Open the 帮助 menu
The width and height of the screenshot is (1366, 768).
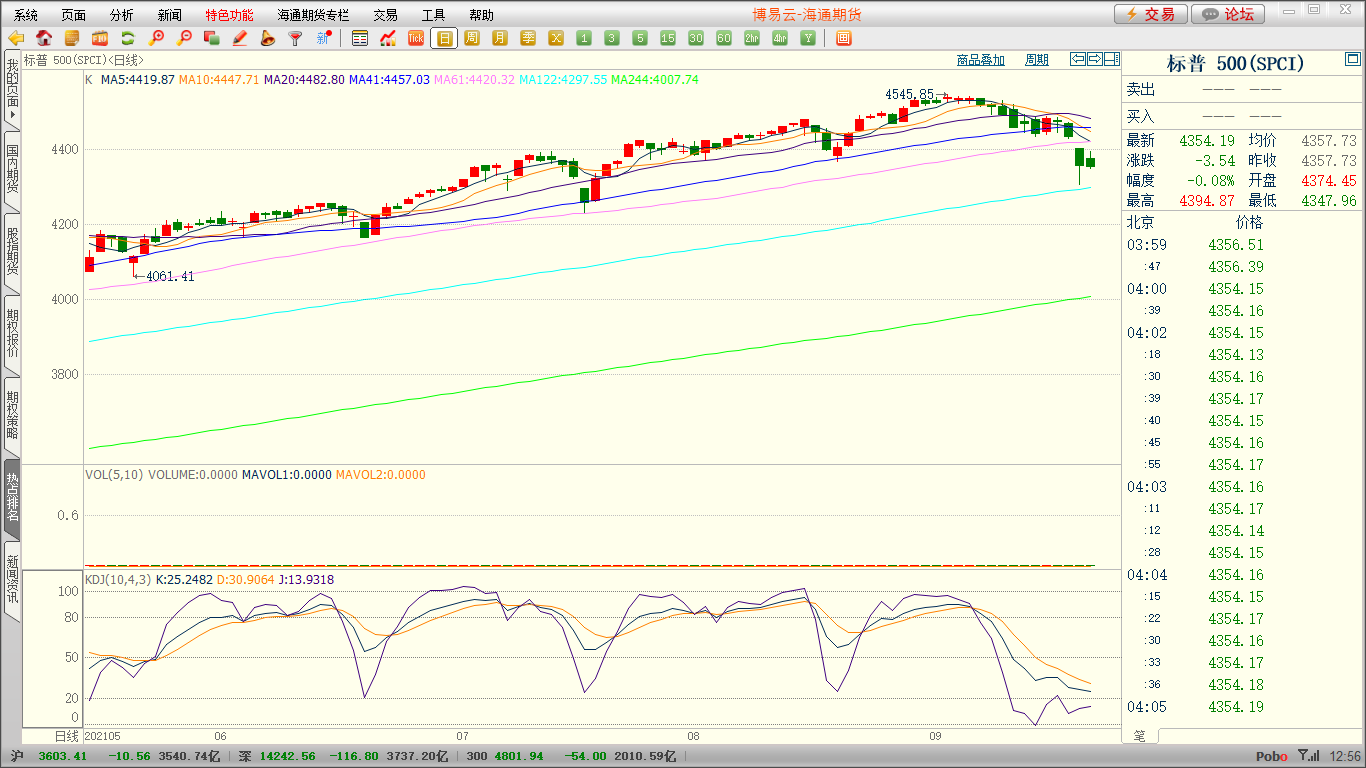tap(482, 15)
